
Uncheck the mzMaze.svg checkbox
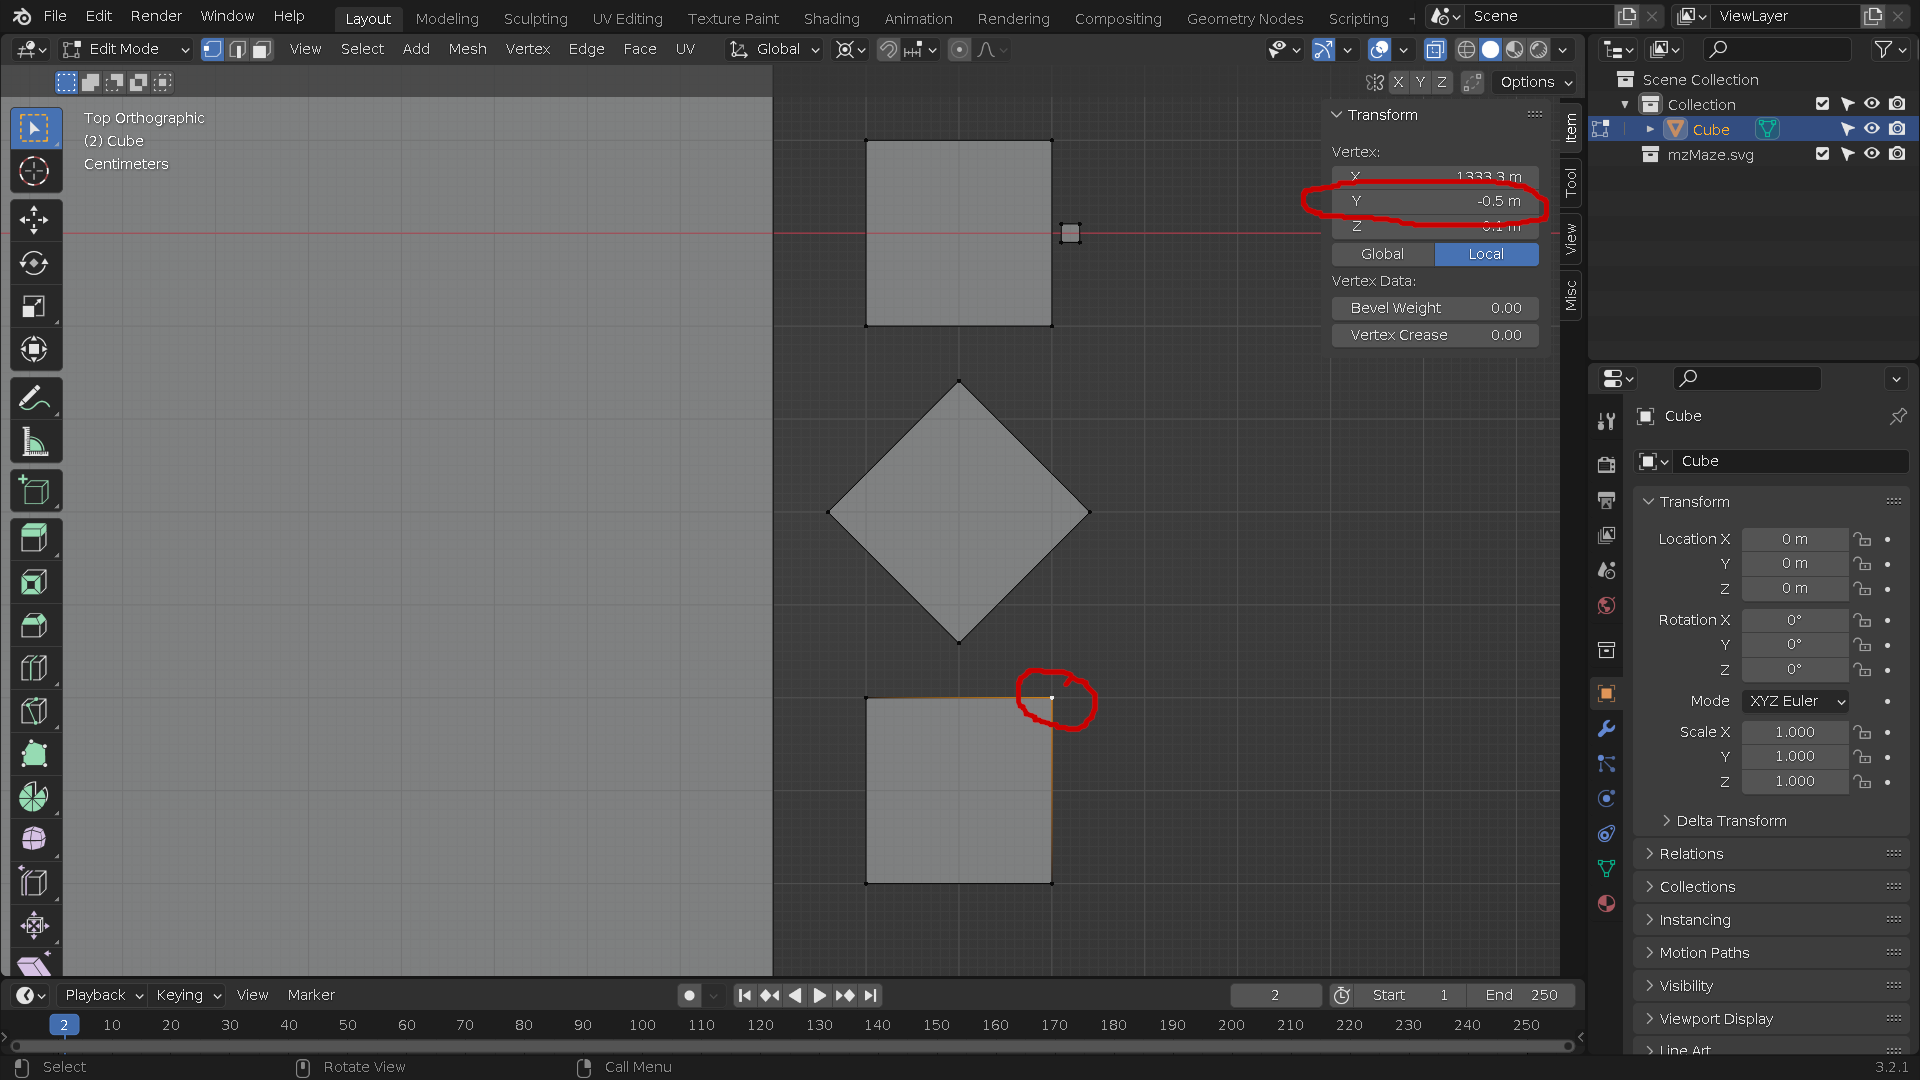click(1822, 154)
